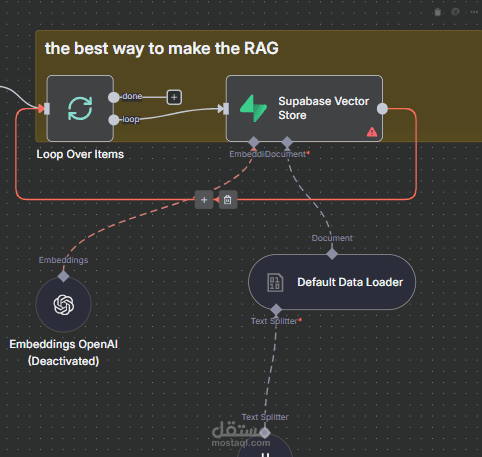Select the Loop Over Items node icon
Image resolution: width=482 pixels, height=457 pixels.
[80, 108]
